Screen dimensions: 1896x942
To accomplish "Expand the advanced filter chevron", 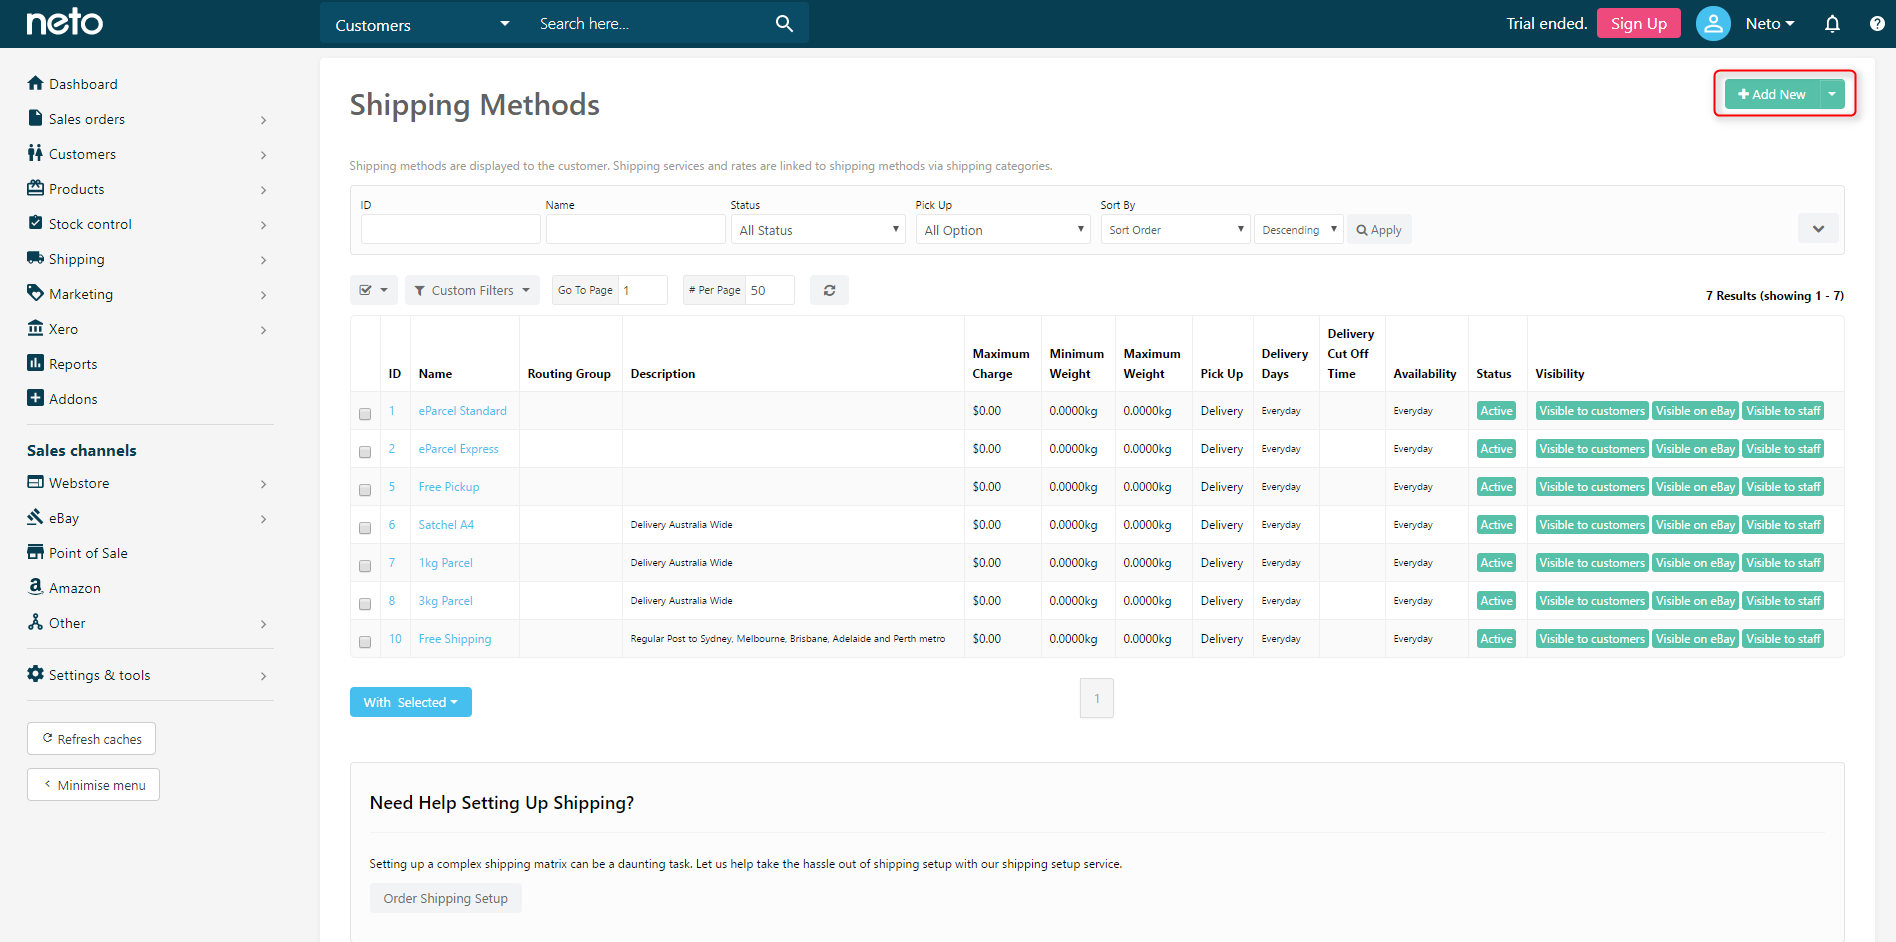I will click(x=1818, y=229).
